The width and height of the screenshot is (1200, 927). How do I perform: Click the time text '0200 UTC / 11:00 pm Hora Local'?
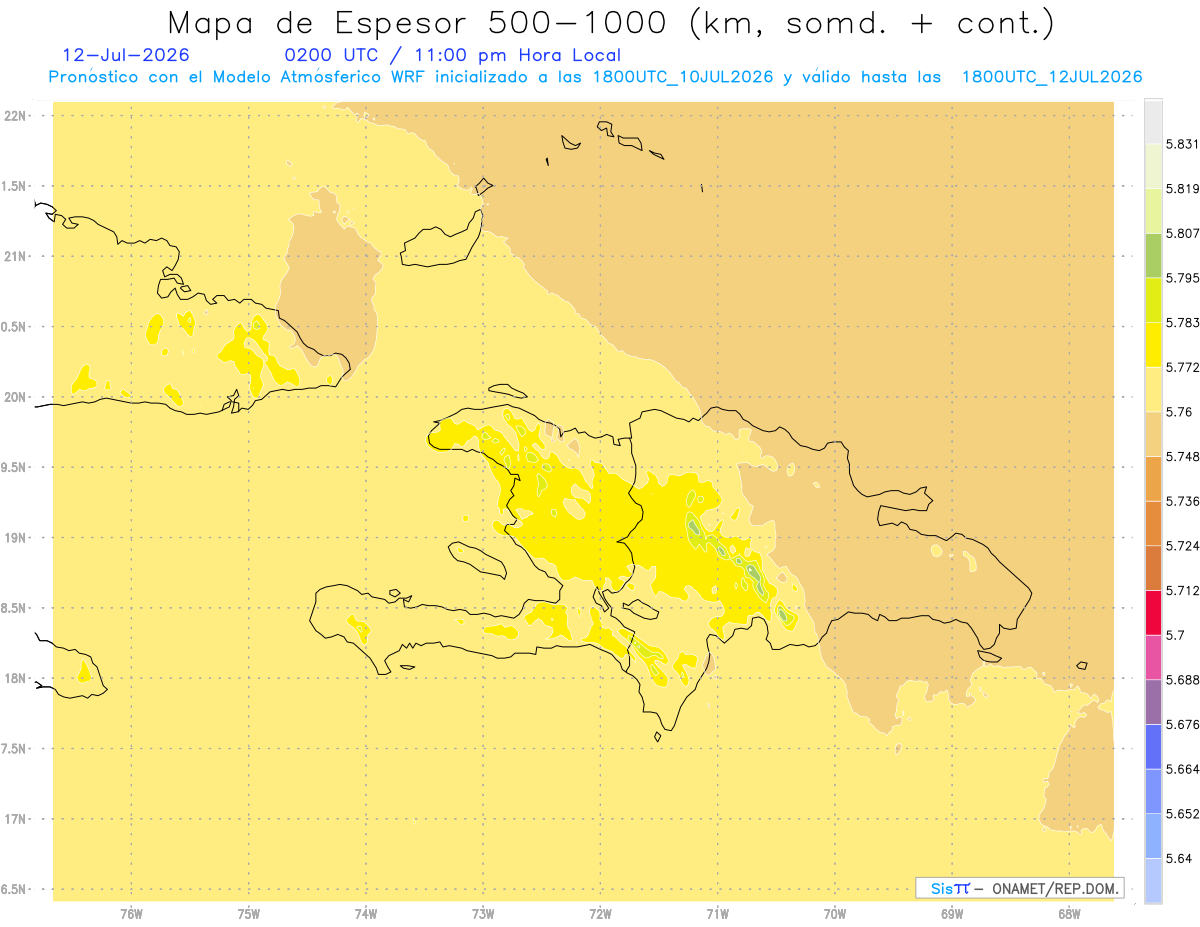453,55
